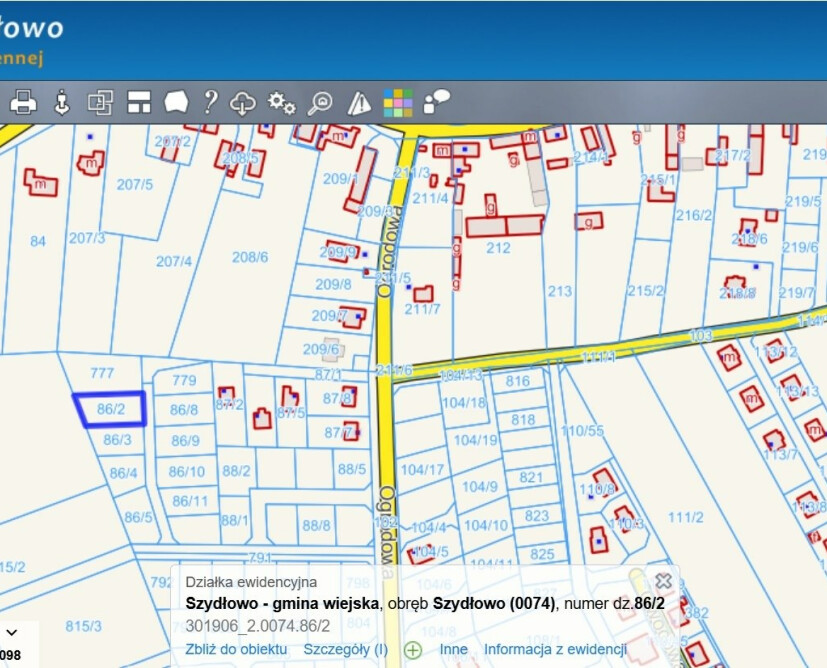Click parcel label 207/4
The width and height of the screenshot is (827, 668).
click(174, 262)
